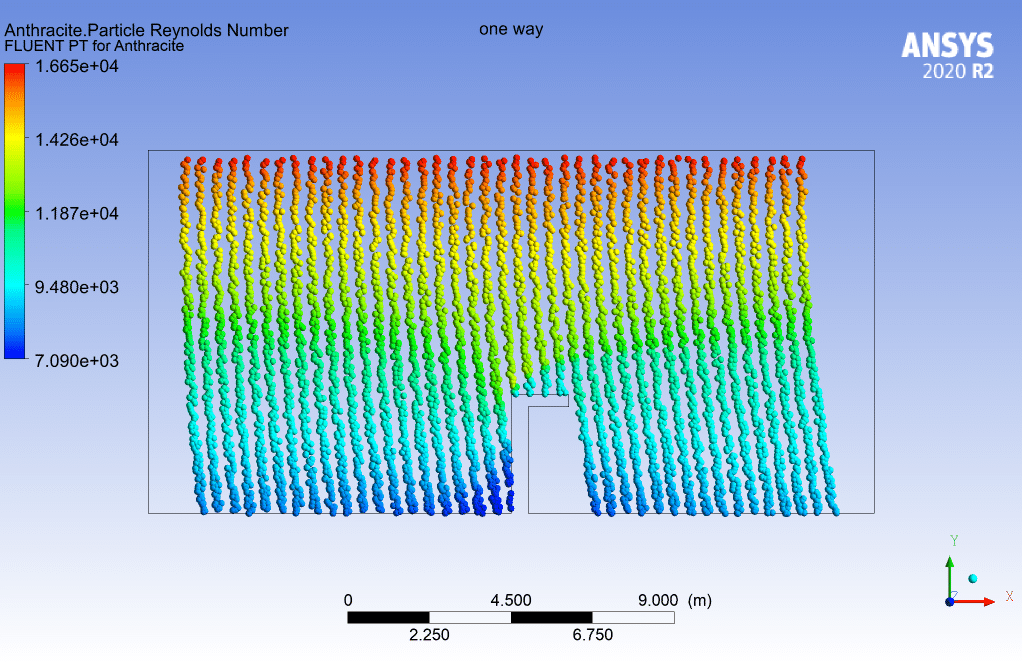Click the blue Z origin point of the triad
1022x664 pixels.
949,602
